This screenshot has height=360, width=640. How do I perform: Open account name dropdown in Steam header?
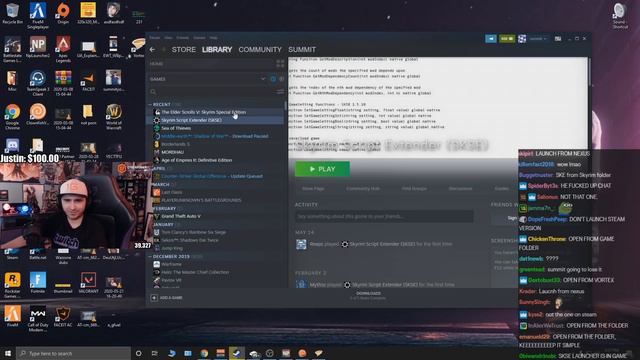(538, 39)
